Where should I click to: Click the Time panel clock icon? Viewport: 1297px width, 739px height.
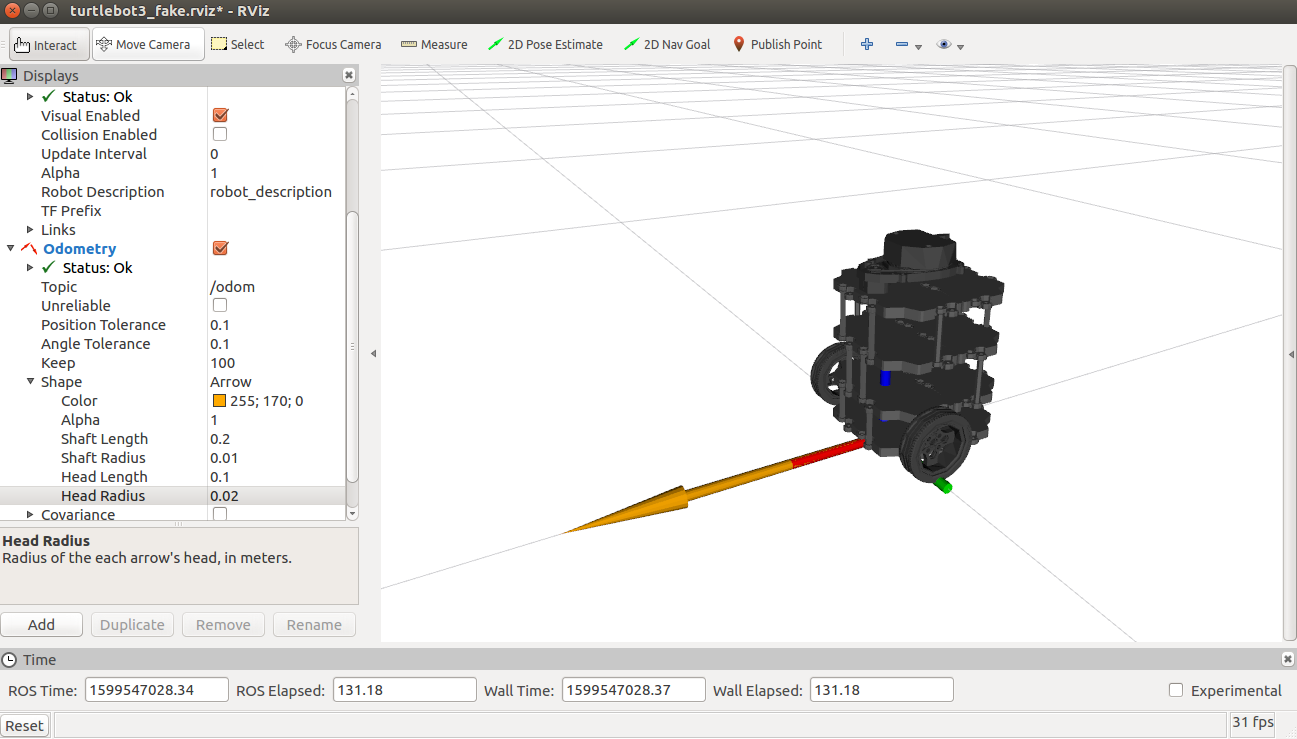coord(10,659)
